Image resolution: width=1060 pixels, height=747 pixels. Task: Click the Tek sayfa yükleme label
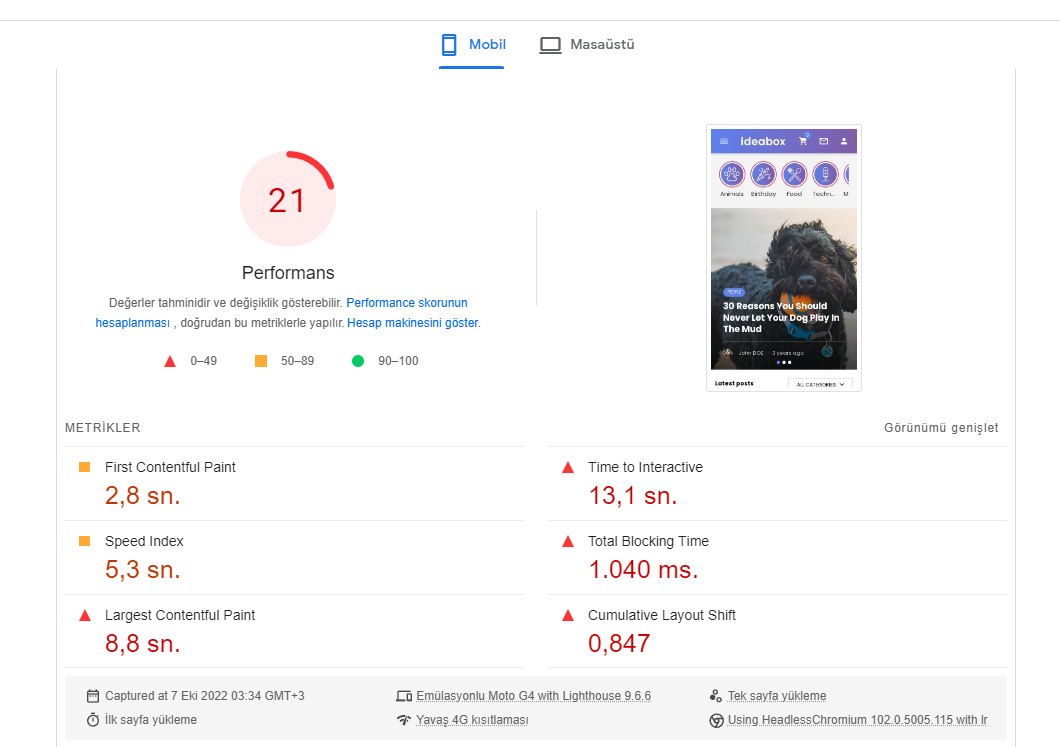pyautogui.click(x=777, y=696)
